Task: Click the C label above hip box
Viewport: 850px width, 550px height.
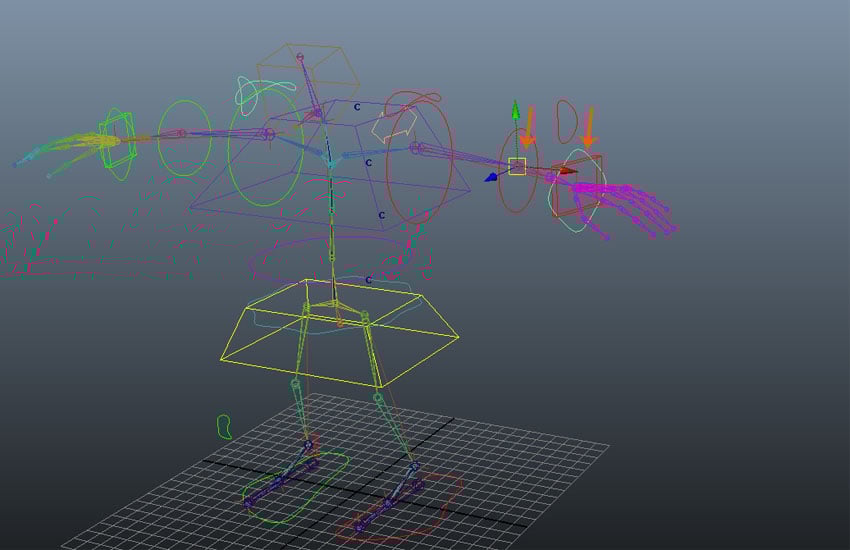Action: point(369,280)
